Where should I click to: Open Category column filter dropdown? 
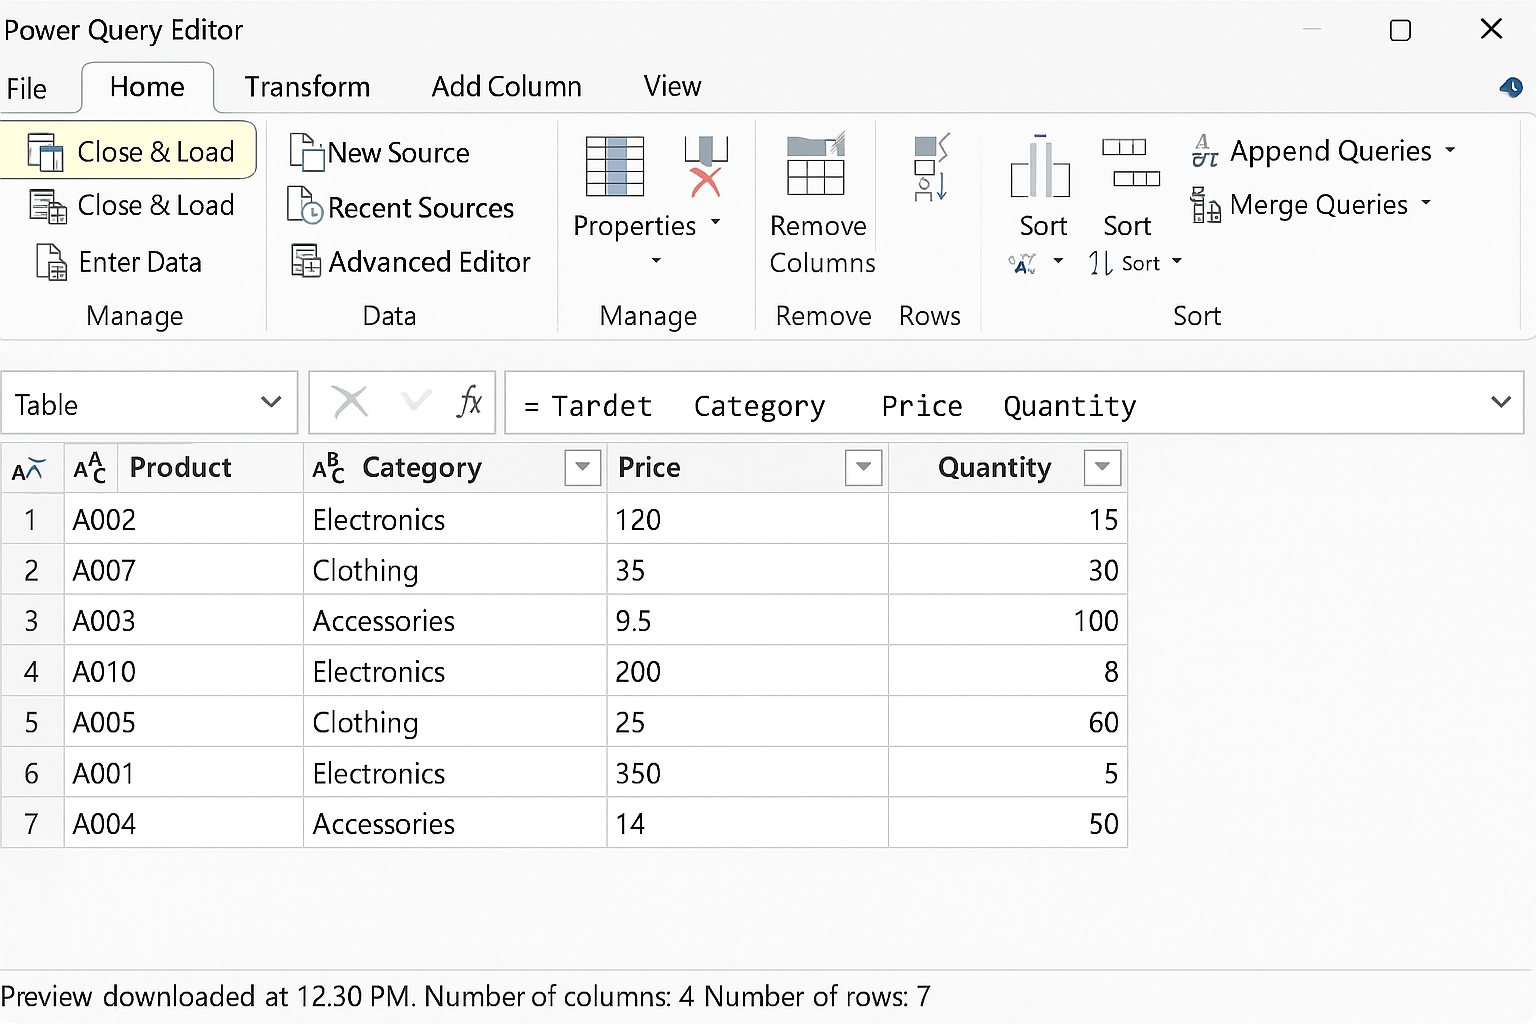click(582, 467)
